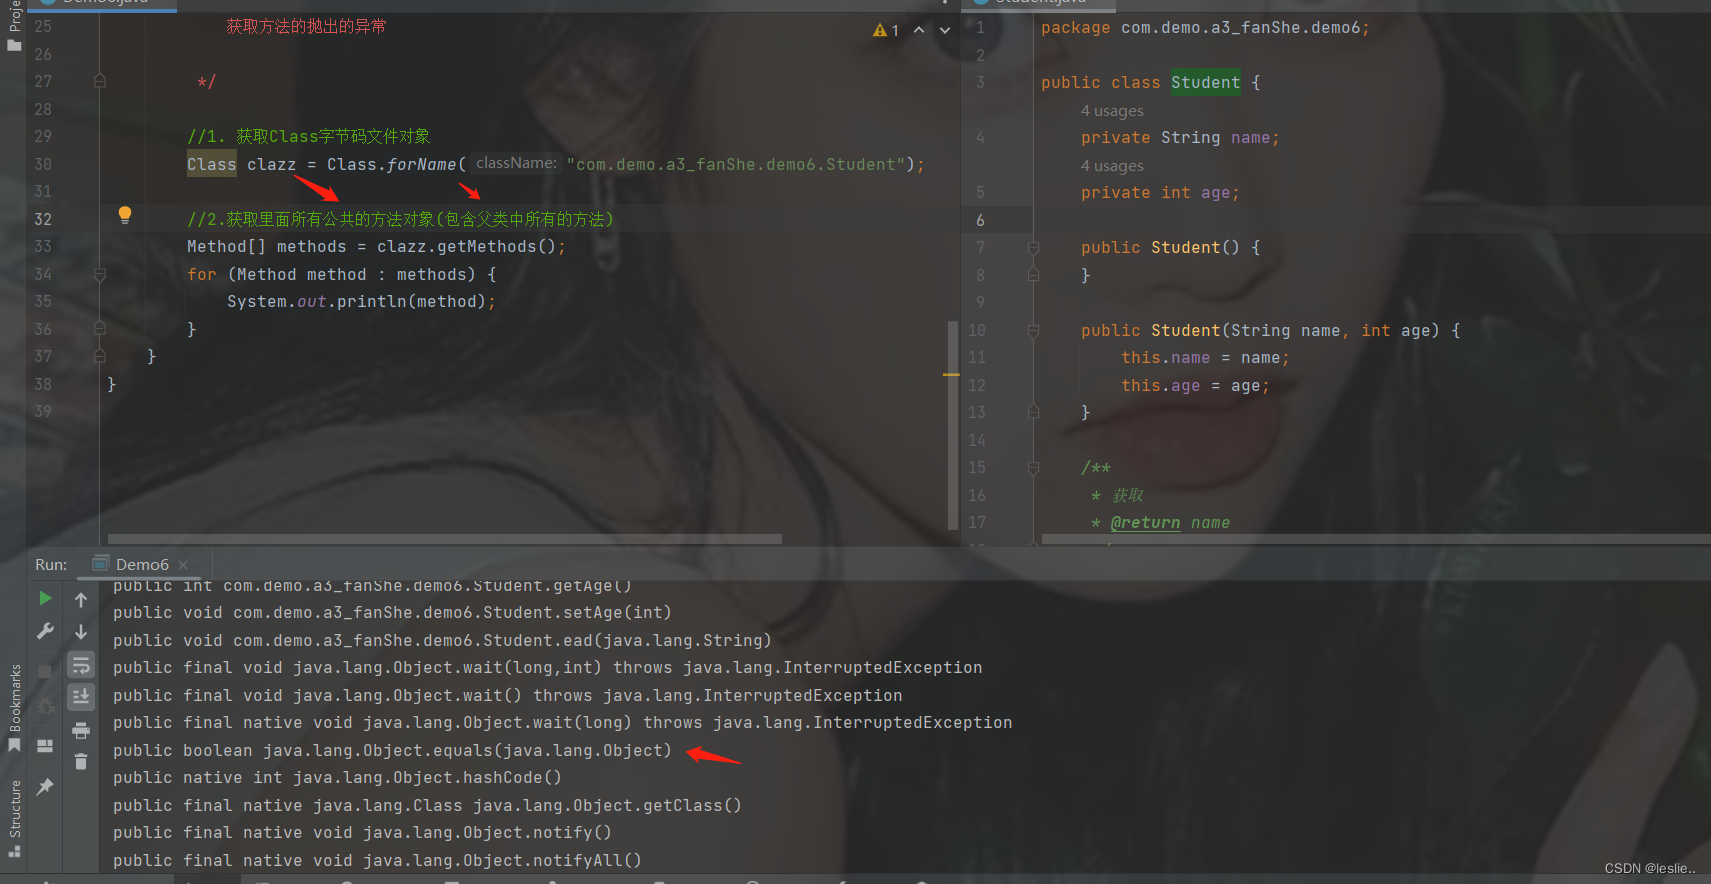Click the bookmark ribbon icon in left stripe
Viewport: 1711px width, 884px height.
(14, 745)
